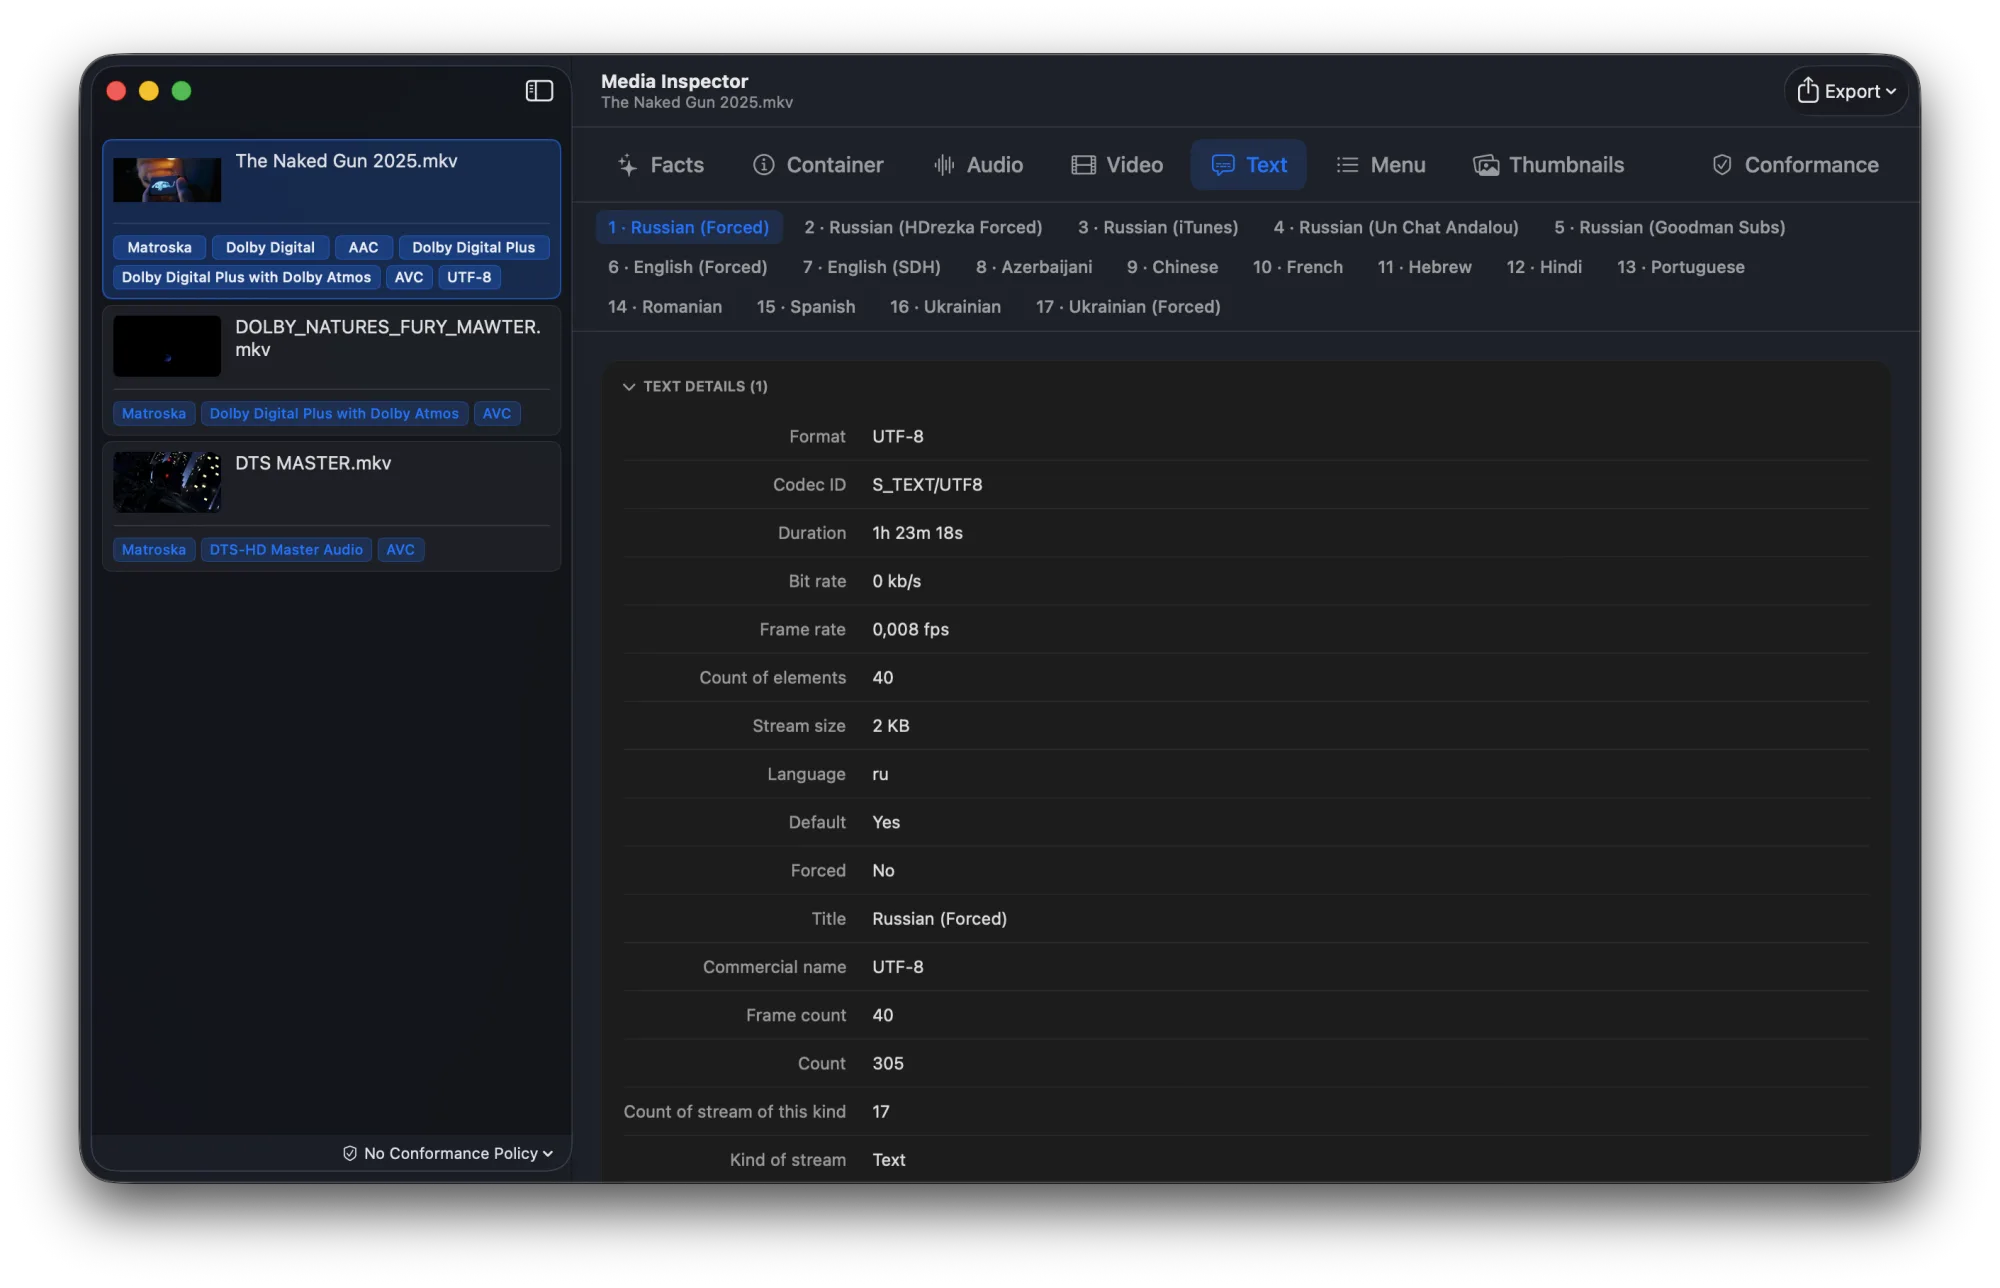
Task: Select track 7 English (SDH)
Action: point(872,267)
